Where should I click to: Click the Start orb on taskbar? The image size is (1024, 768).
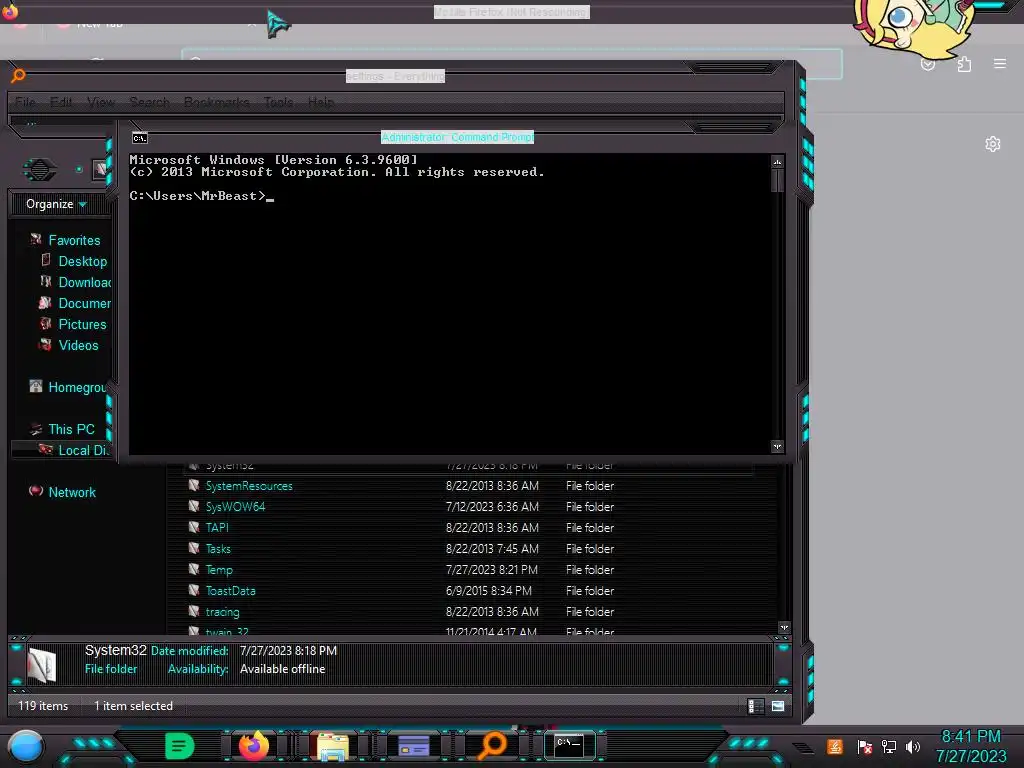25,746
